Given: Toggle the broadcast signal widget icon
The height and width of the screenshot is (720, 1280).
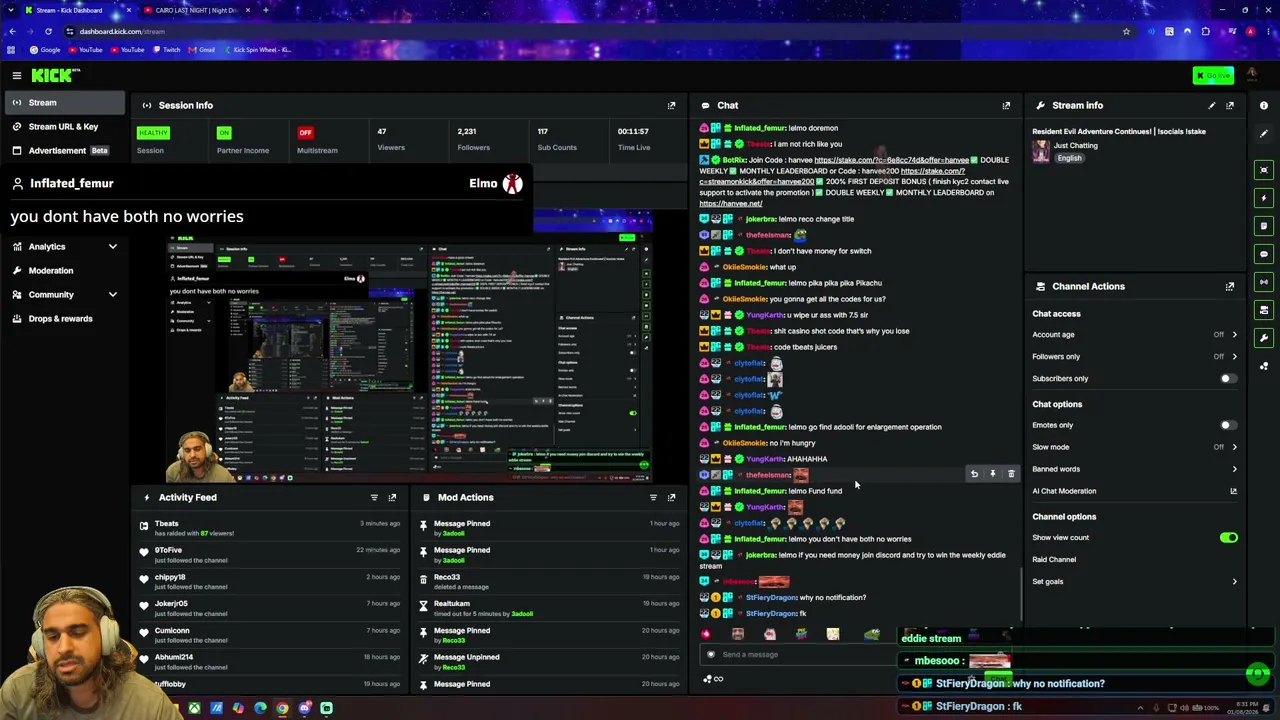Looking at the screenshot, I should pos(1264,282).
